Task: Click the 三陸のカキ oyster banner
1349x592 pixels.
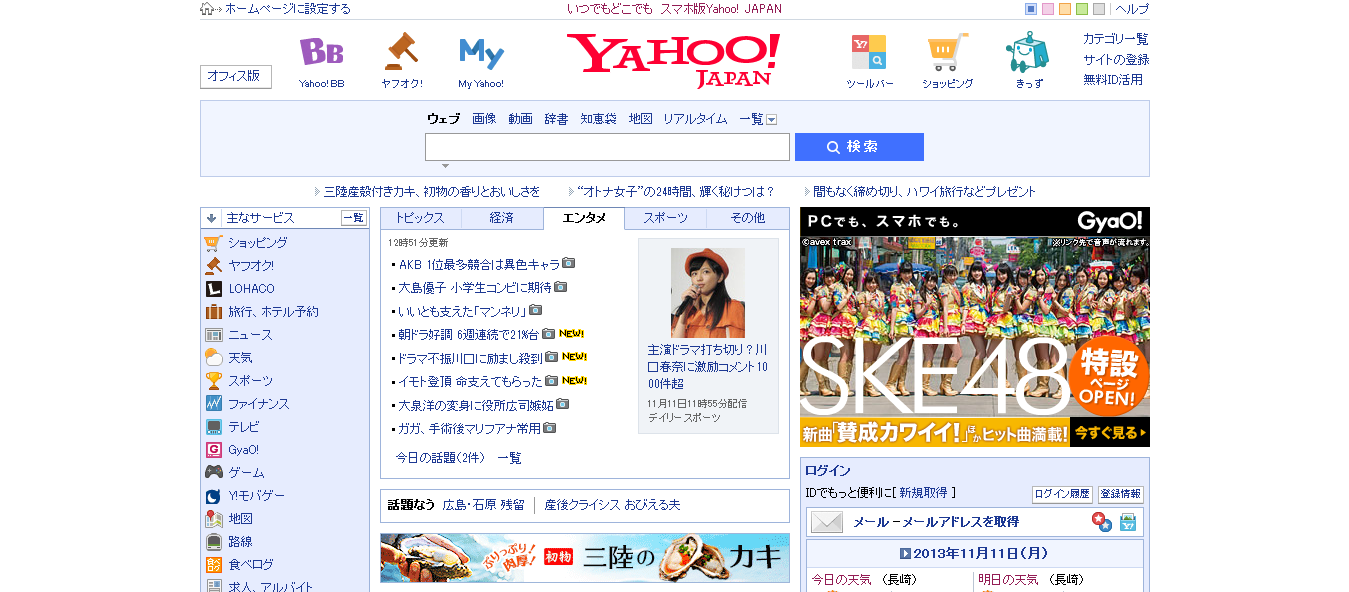Action: click(x=585, y=558)
